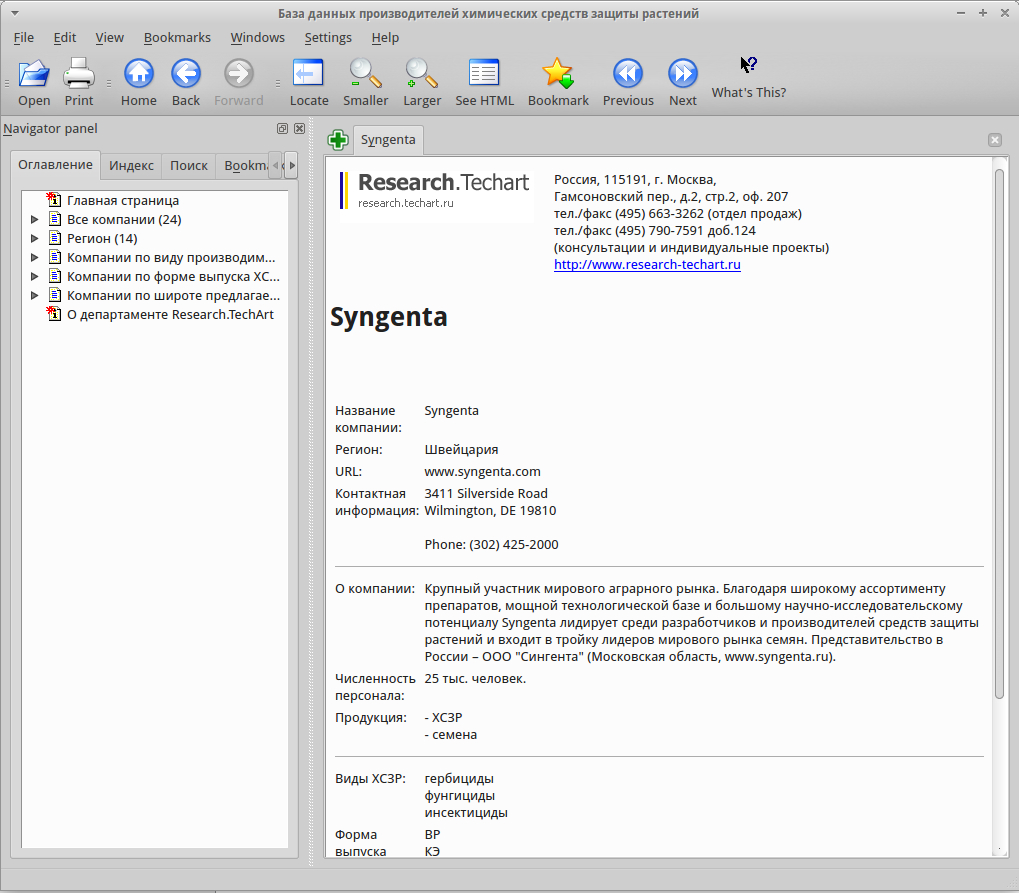Click the vertical scrollbar of the page

[1000, 434]
